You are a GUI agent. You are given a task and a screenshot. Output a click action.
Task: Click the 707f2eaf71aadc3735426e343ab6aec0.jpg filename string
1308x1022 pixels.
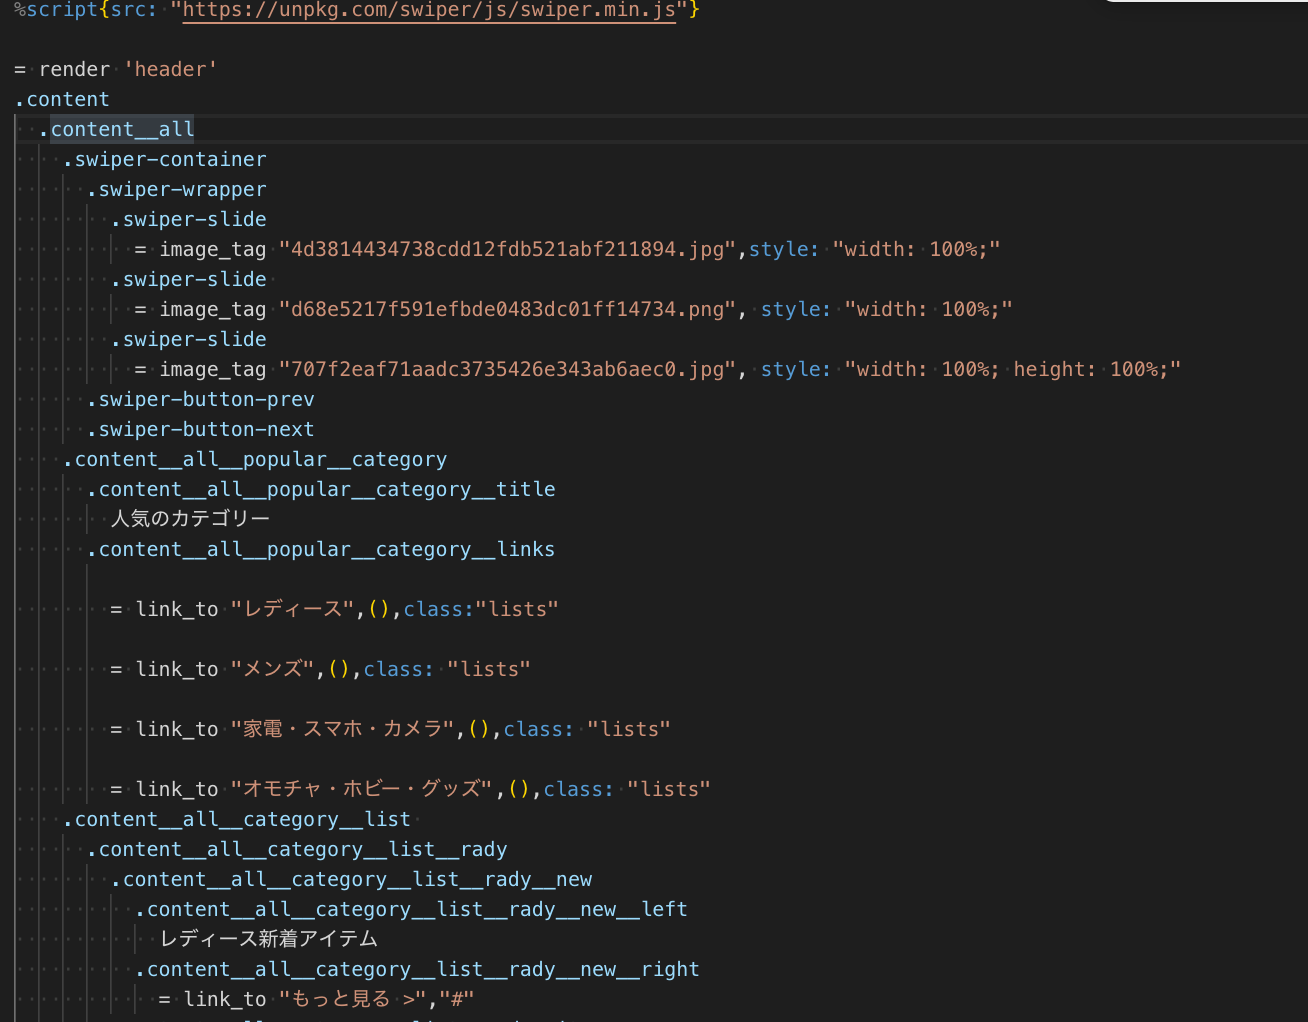[508, 369]
